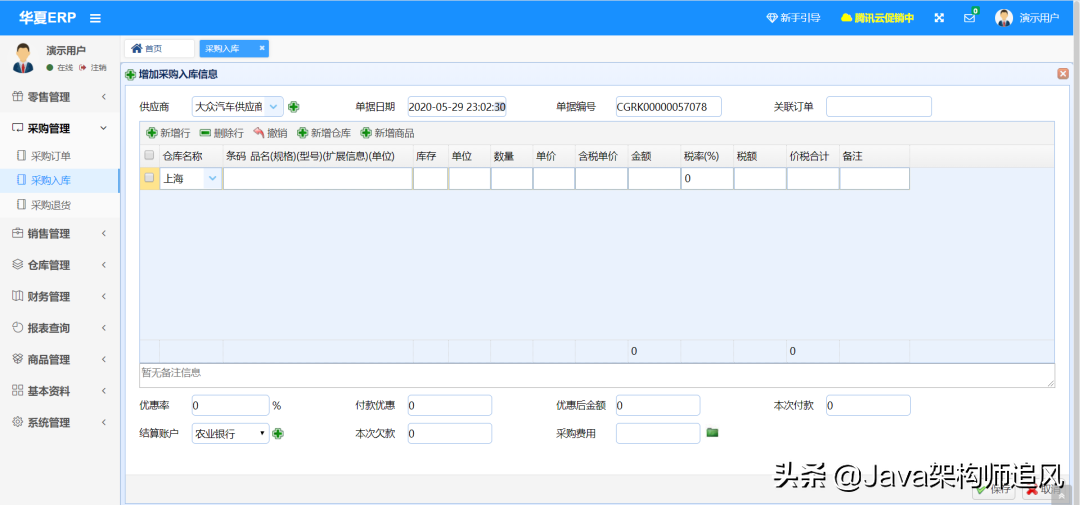1080x505 pixels.
Task: Open the 上海 warehouse dropdown
Action: (x=212, y=178)
